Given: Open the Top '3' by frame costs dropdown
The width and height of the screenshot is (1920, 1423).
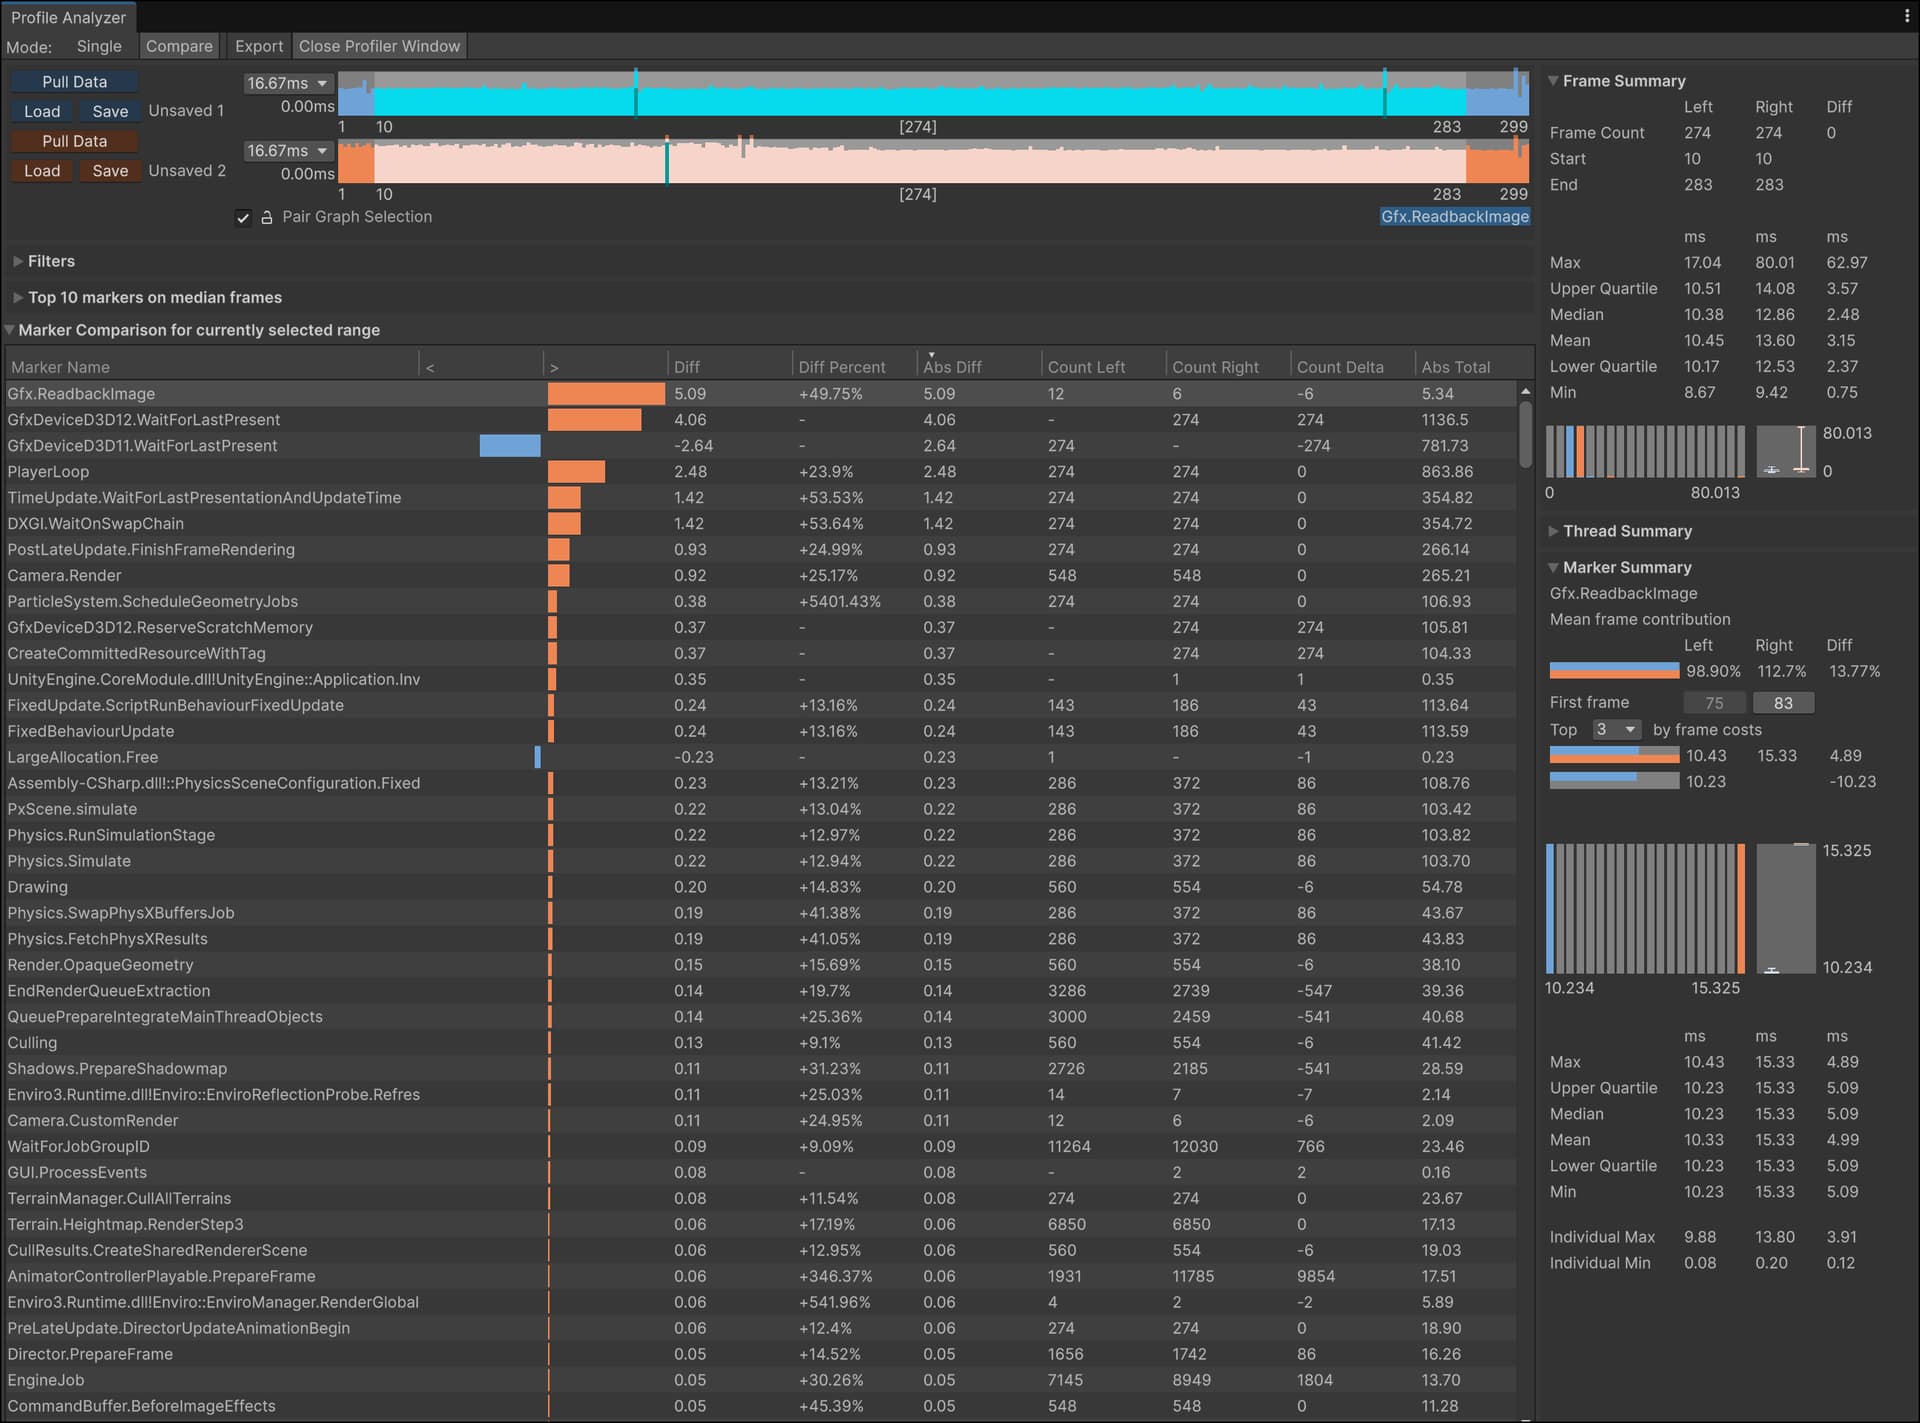Looking at the screenshot, I should pos(1616,730).
